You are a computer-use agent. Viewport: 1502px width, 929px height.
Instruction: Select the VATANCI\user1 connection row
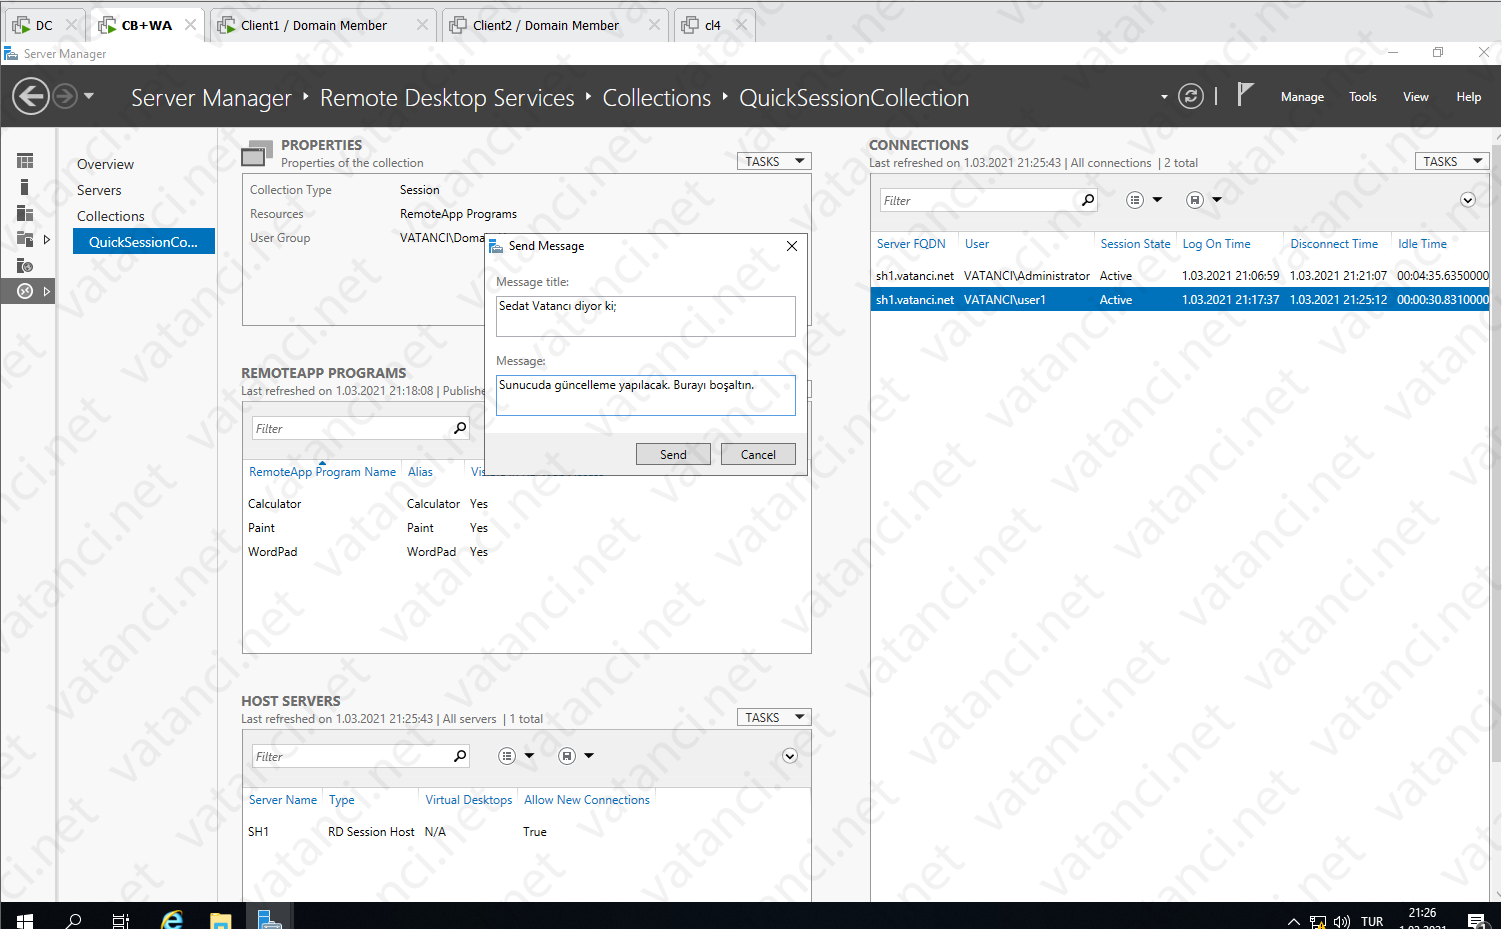pyautogui.click(x=1180, y=300)
